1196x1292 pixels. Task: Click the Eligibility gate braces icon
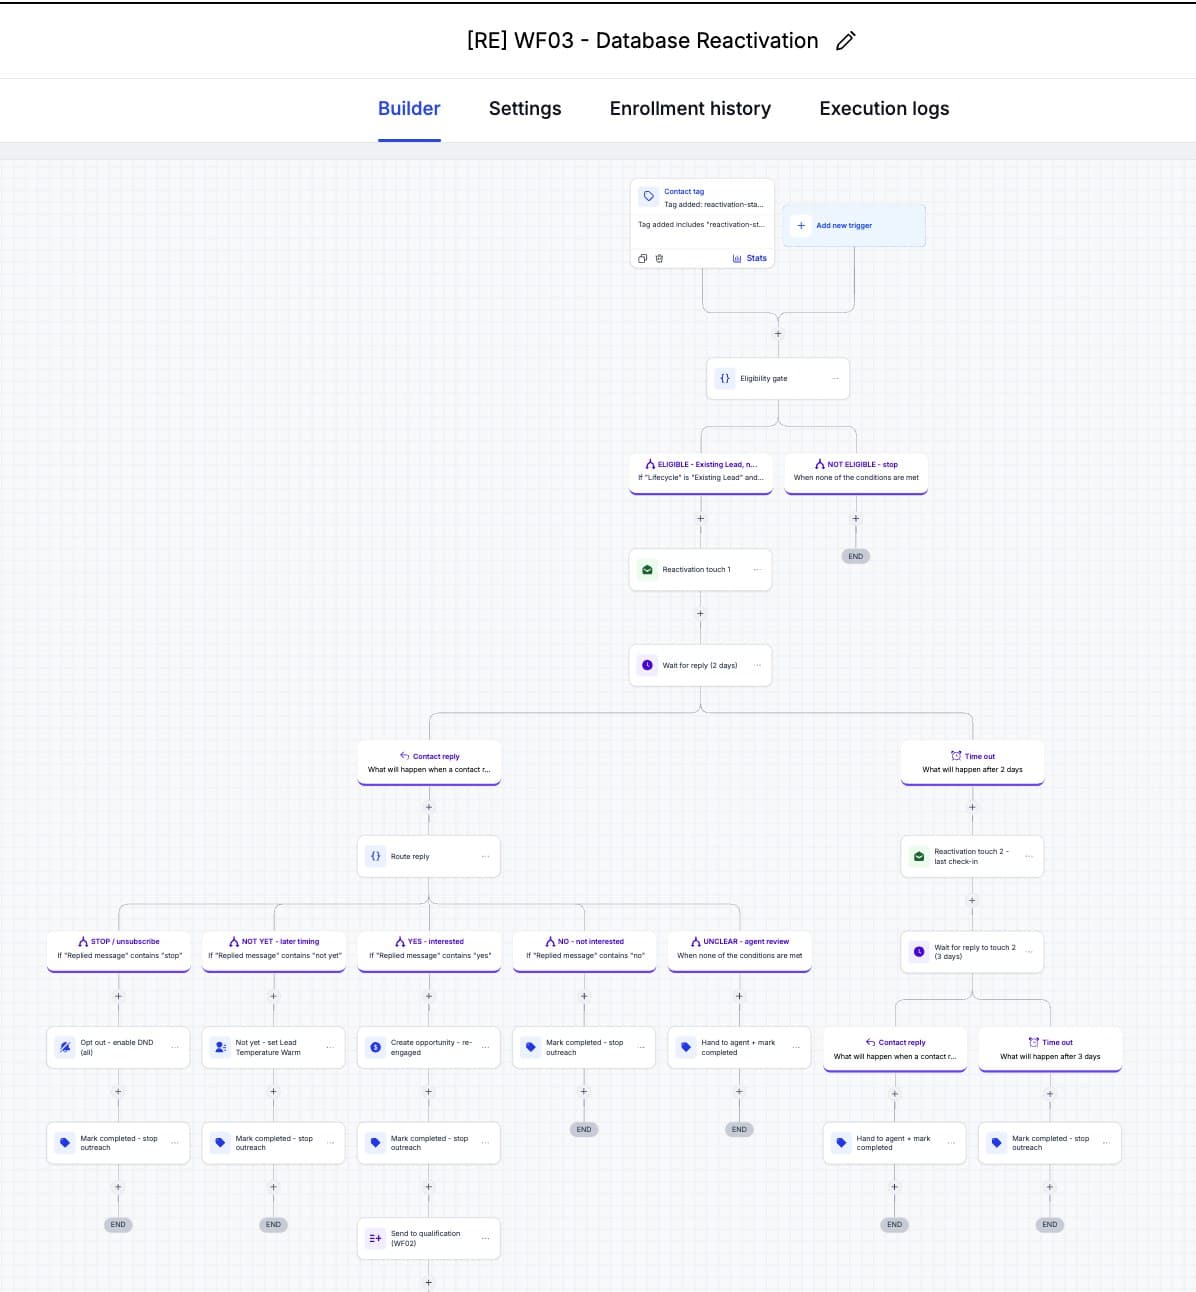725,378
